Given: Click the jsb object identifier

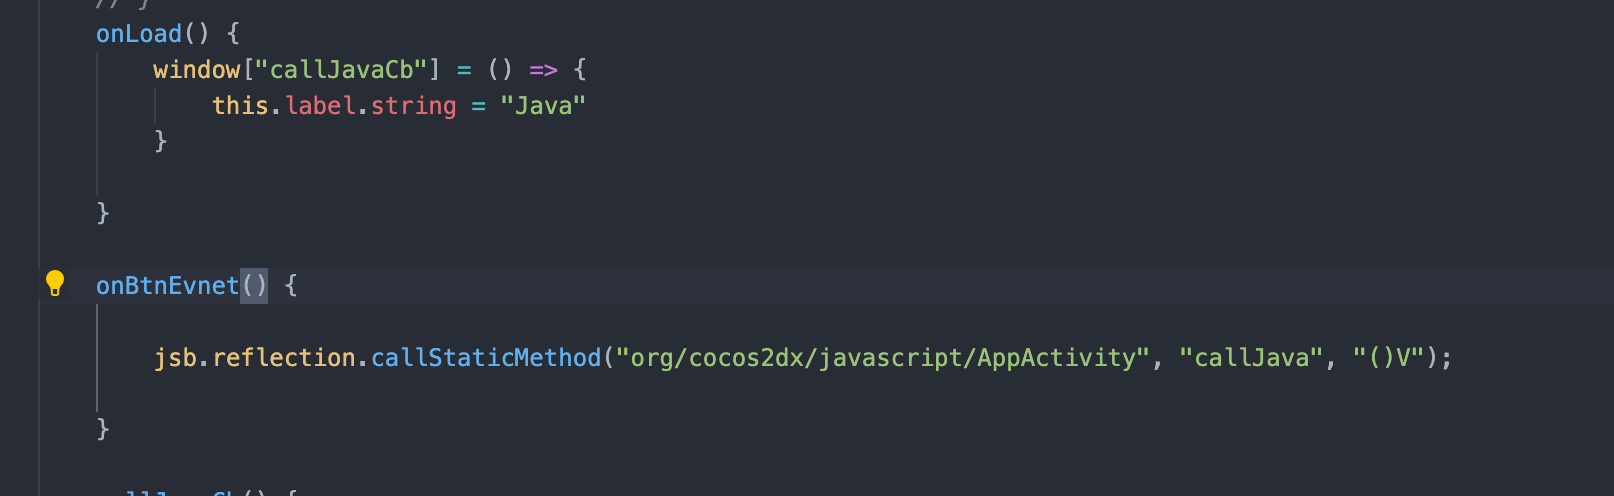Looking at the screenshot, I should pyautogui.click(x=175, y=358).
